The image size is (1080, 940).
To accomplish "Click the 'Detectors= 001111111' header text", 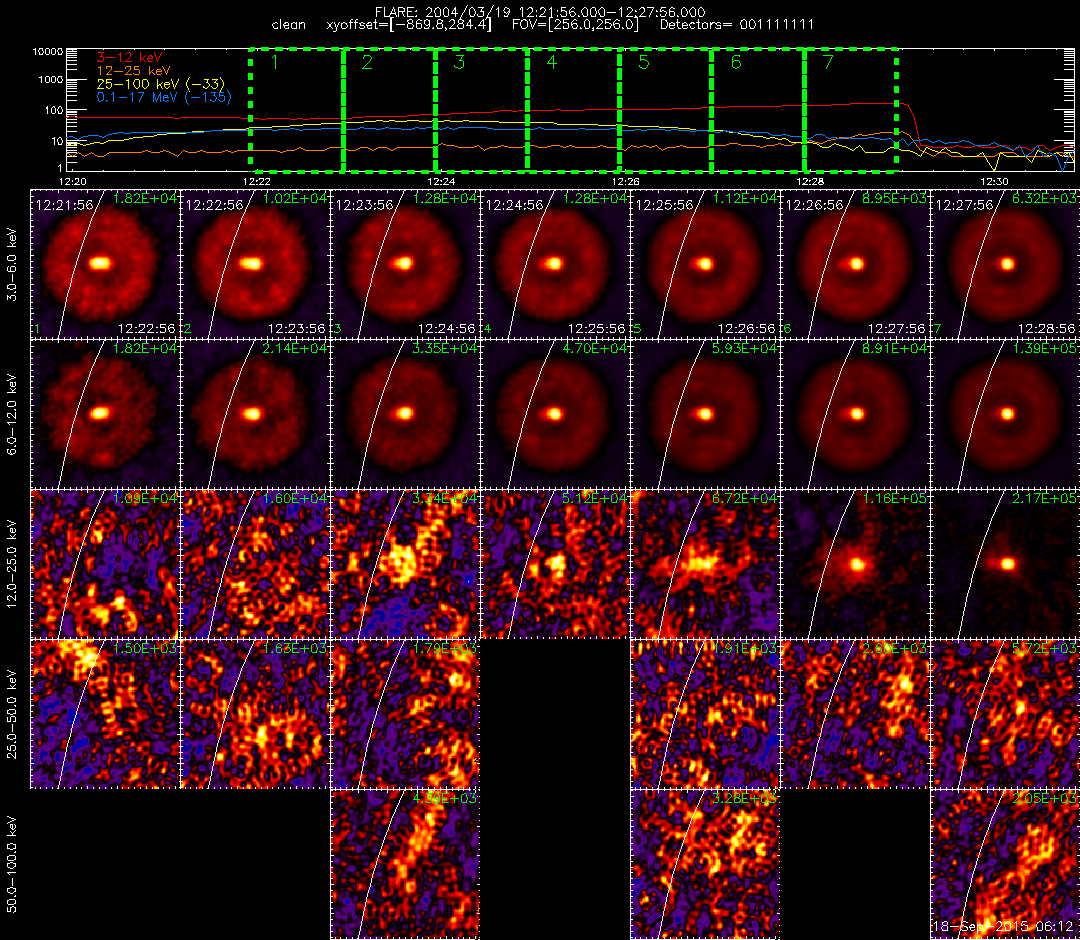I will pos(737,25).
